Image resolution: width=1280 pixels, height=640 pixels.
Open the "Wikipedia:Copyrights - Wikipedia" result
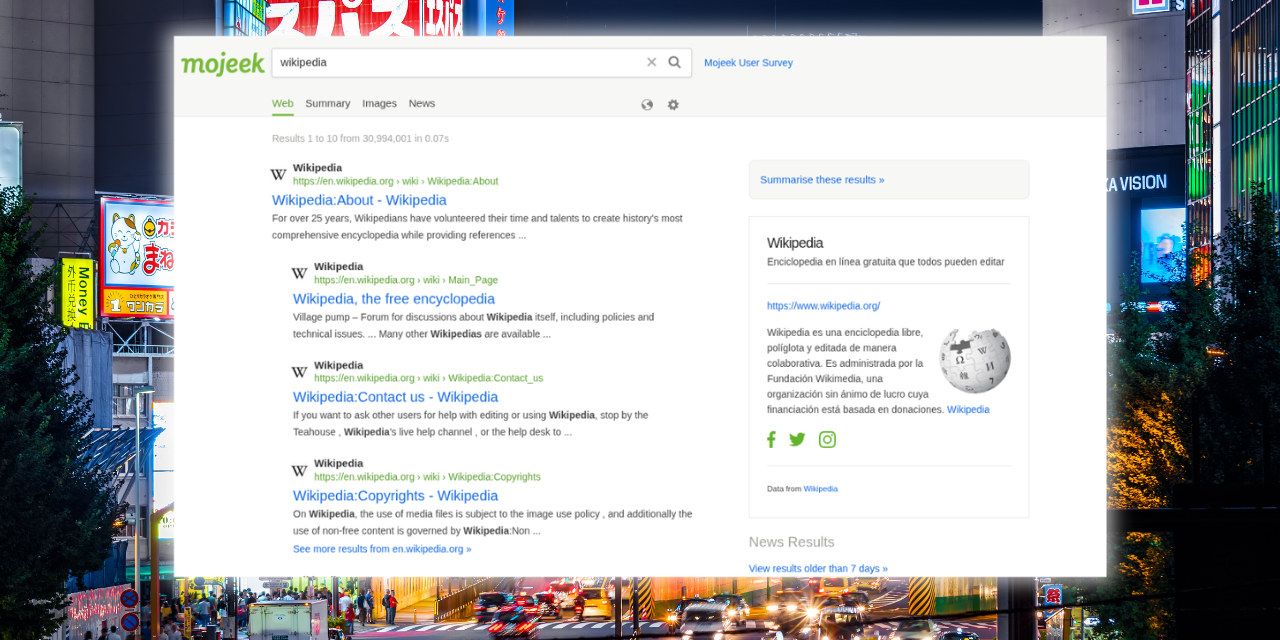(x=395, y=495)
